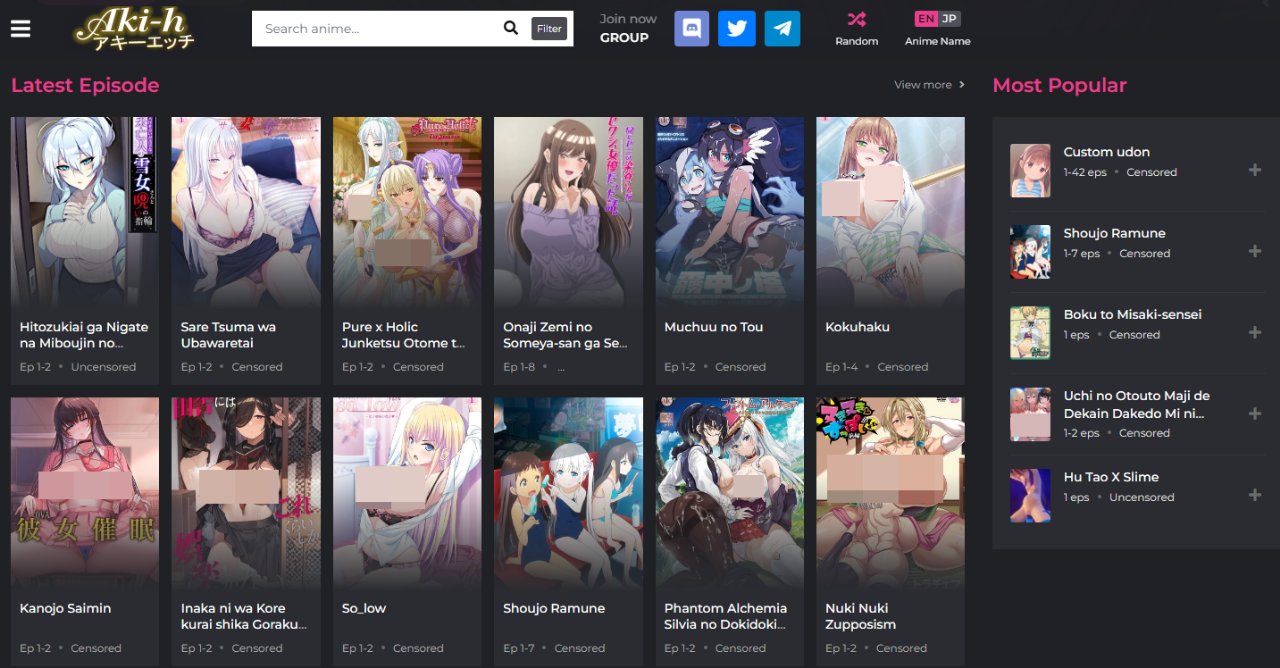Open the Muchuu no Tou title link
The height and width of the screenshot is (668, 1280).
tap(713, 327)
